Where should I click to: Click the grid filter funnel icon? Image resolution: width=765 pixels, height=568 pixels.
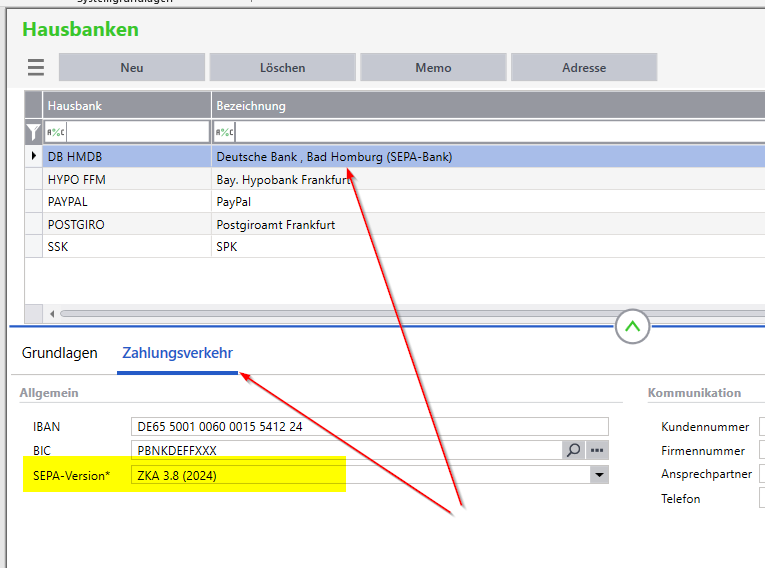click(33, 132)
